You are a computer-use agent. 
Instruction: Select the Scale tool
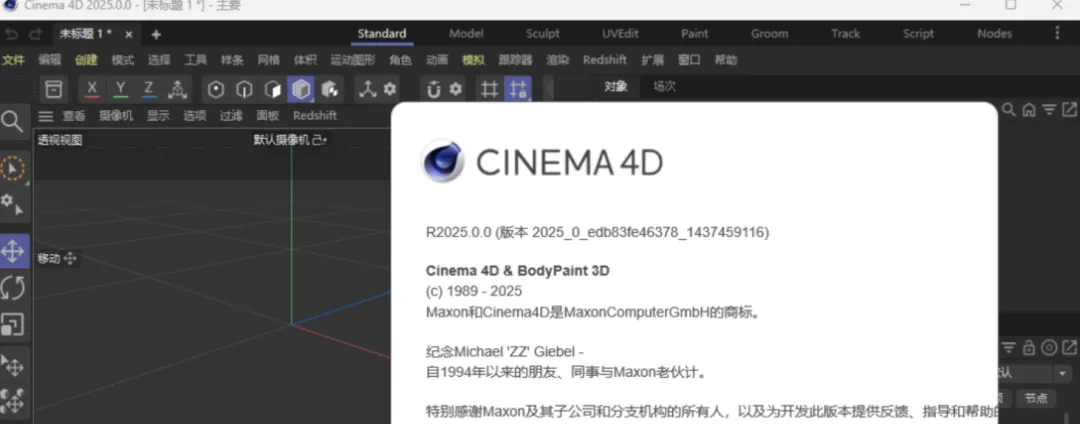click(13, 324)
